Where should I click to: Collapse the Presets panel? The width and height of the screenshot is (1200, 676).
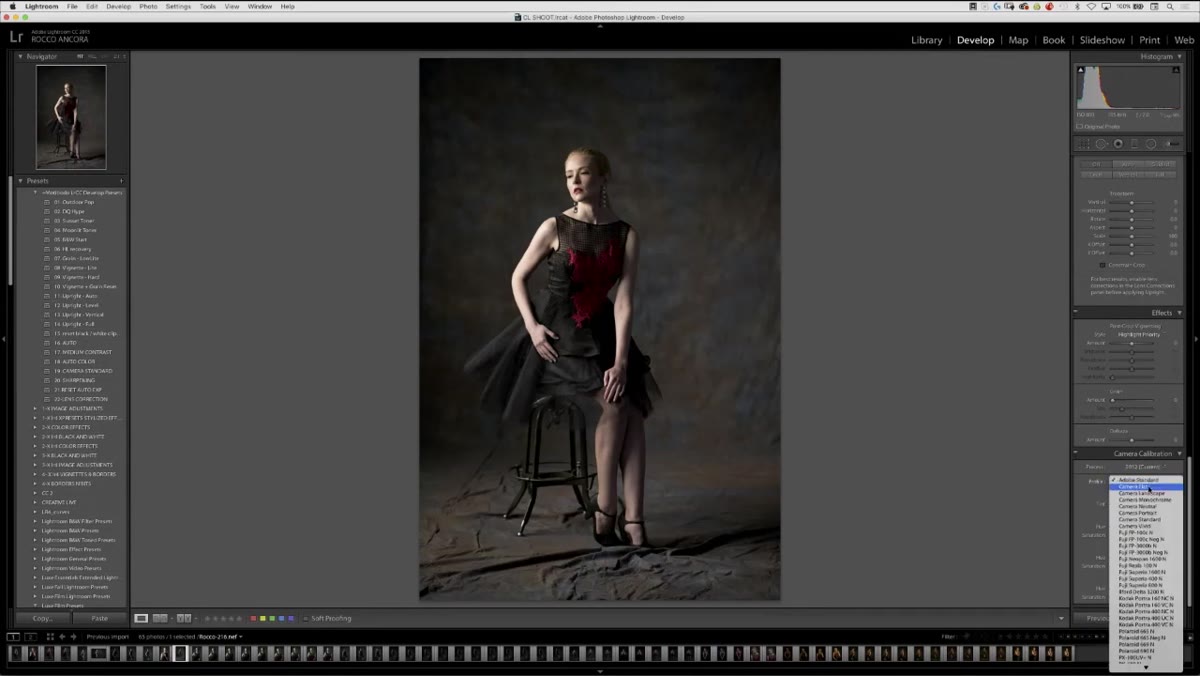(21, 181)
